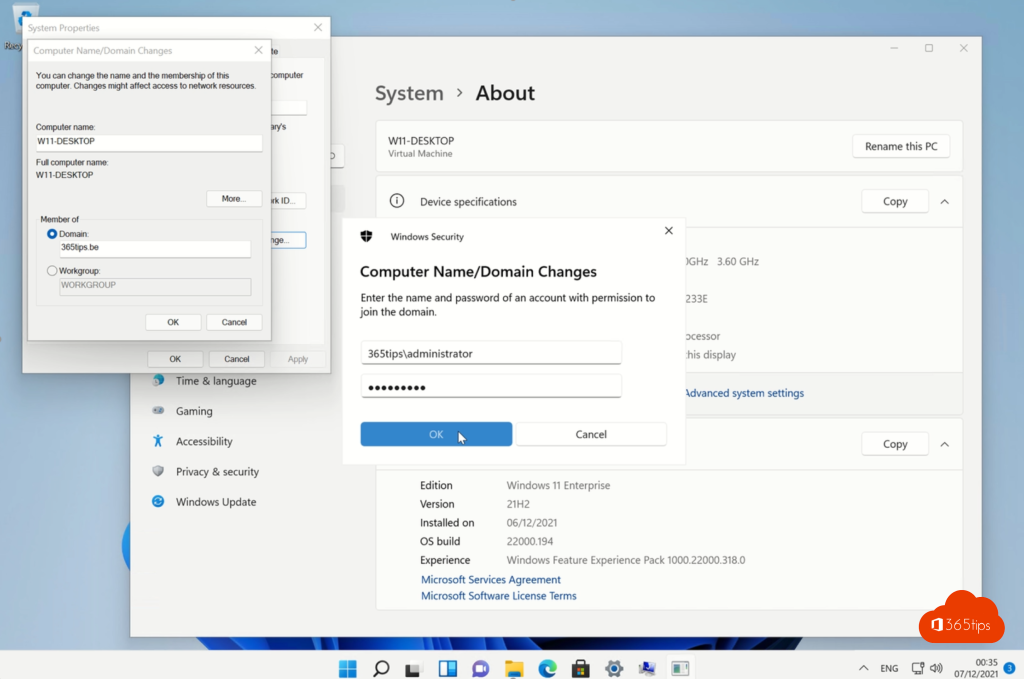Click OK in Computer Name/Domain Changes dialog

coord(173,322)
